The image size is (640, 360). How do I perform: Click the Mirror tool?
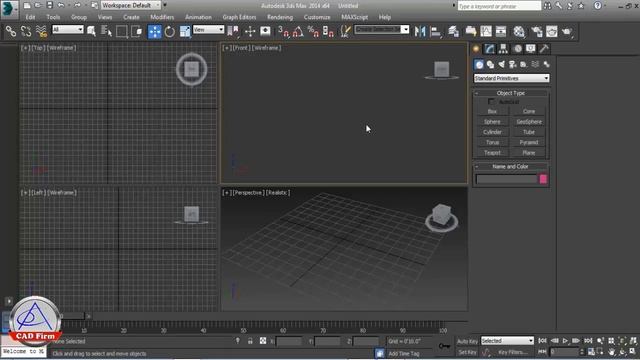[420, 31]
